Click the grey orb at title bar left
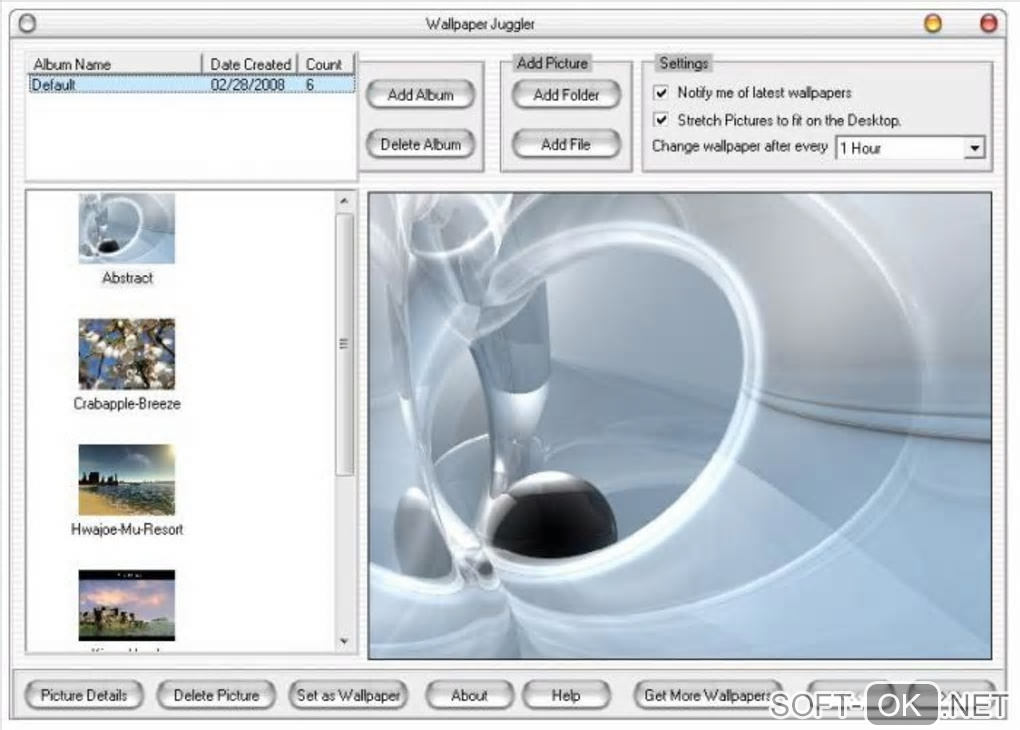 [27, 23]
